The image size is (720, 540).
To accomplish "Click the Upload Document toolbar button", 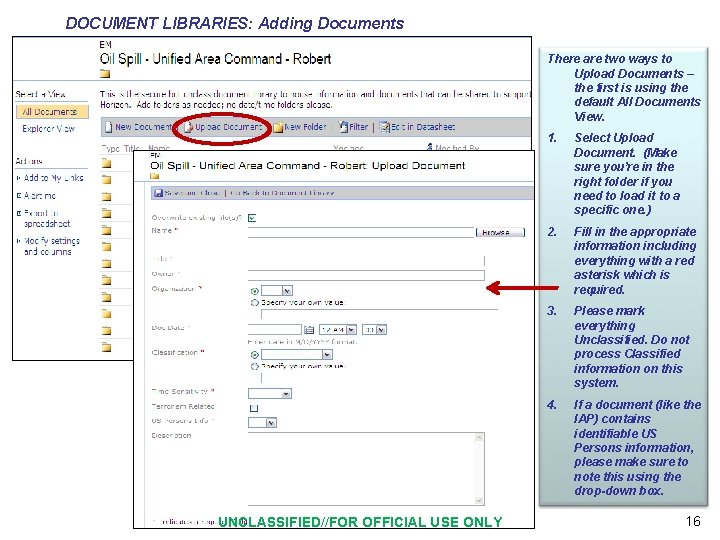I will tap(224, 127).
